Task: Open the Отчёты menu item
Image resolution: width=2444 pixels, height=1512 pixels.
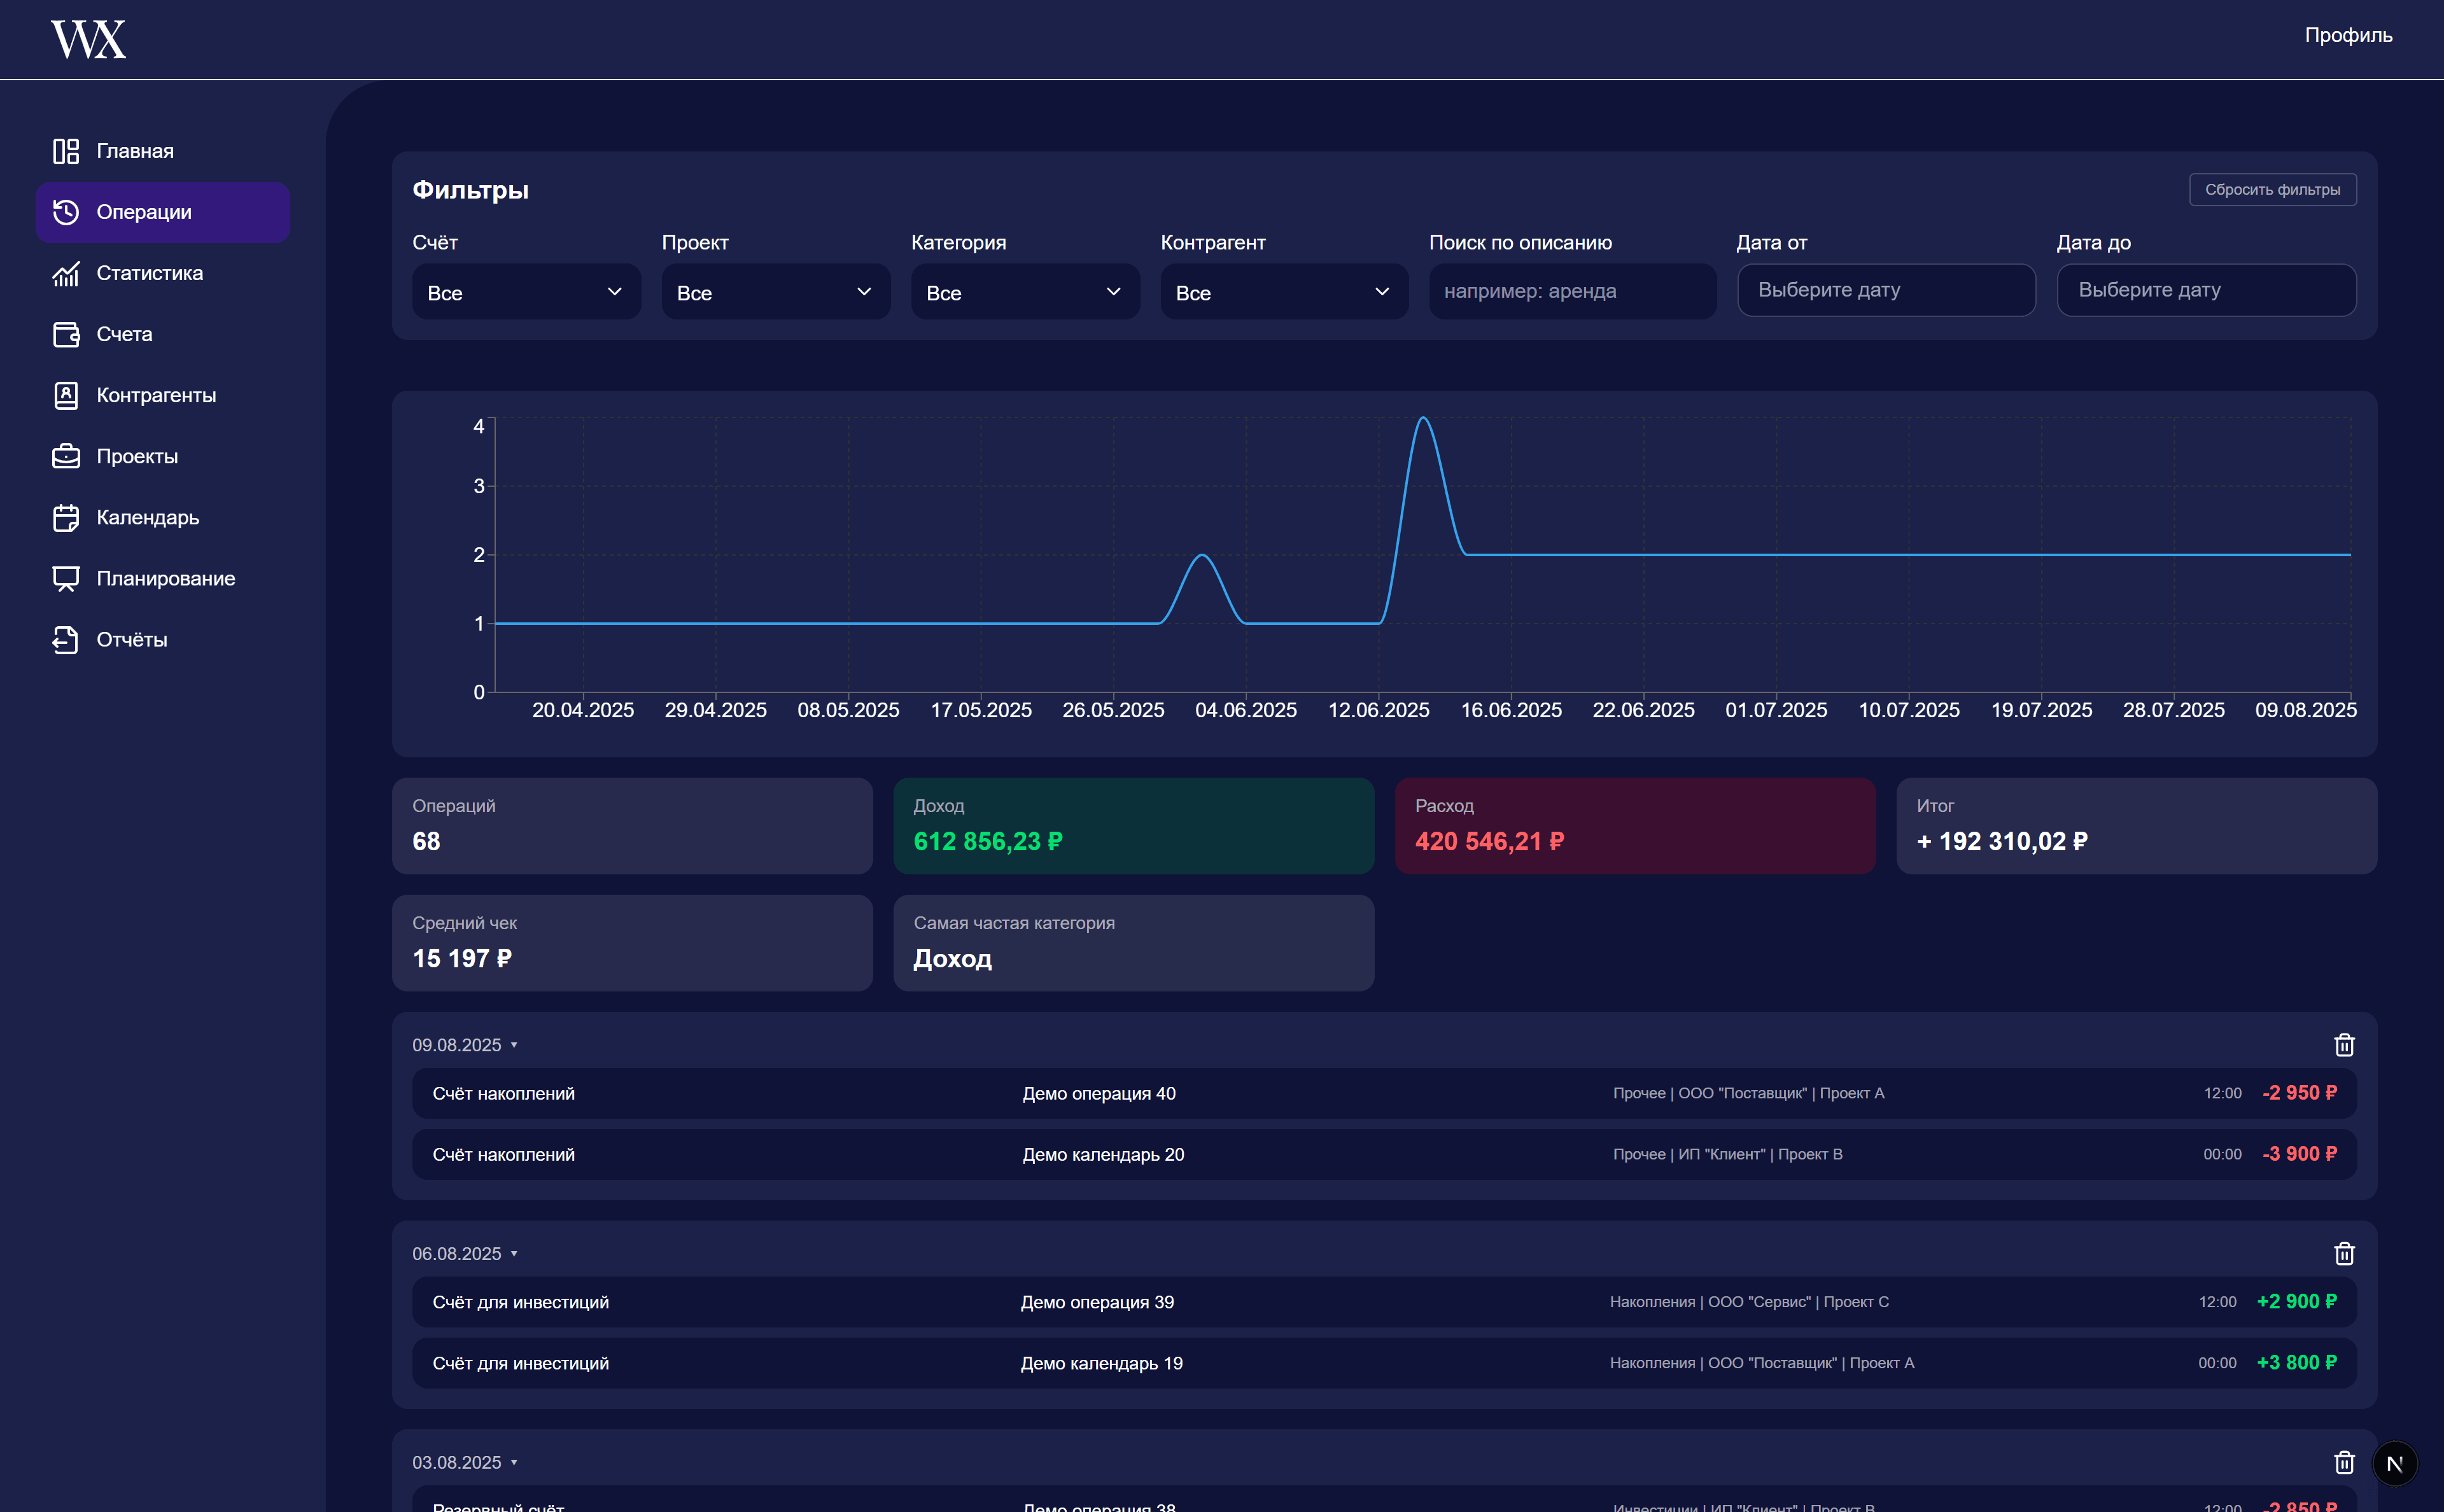Action: point(131,639)
